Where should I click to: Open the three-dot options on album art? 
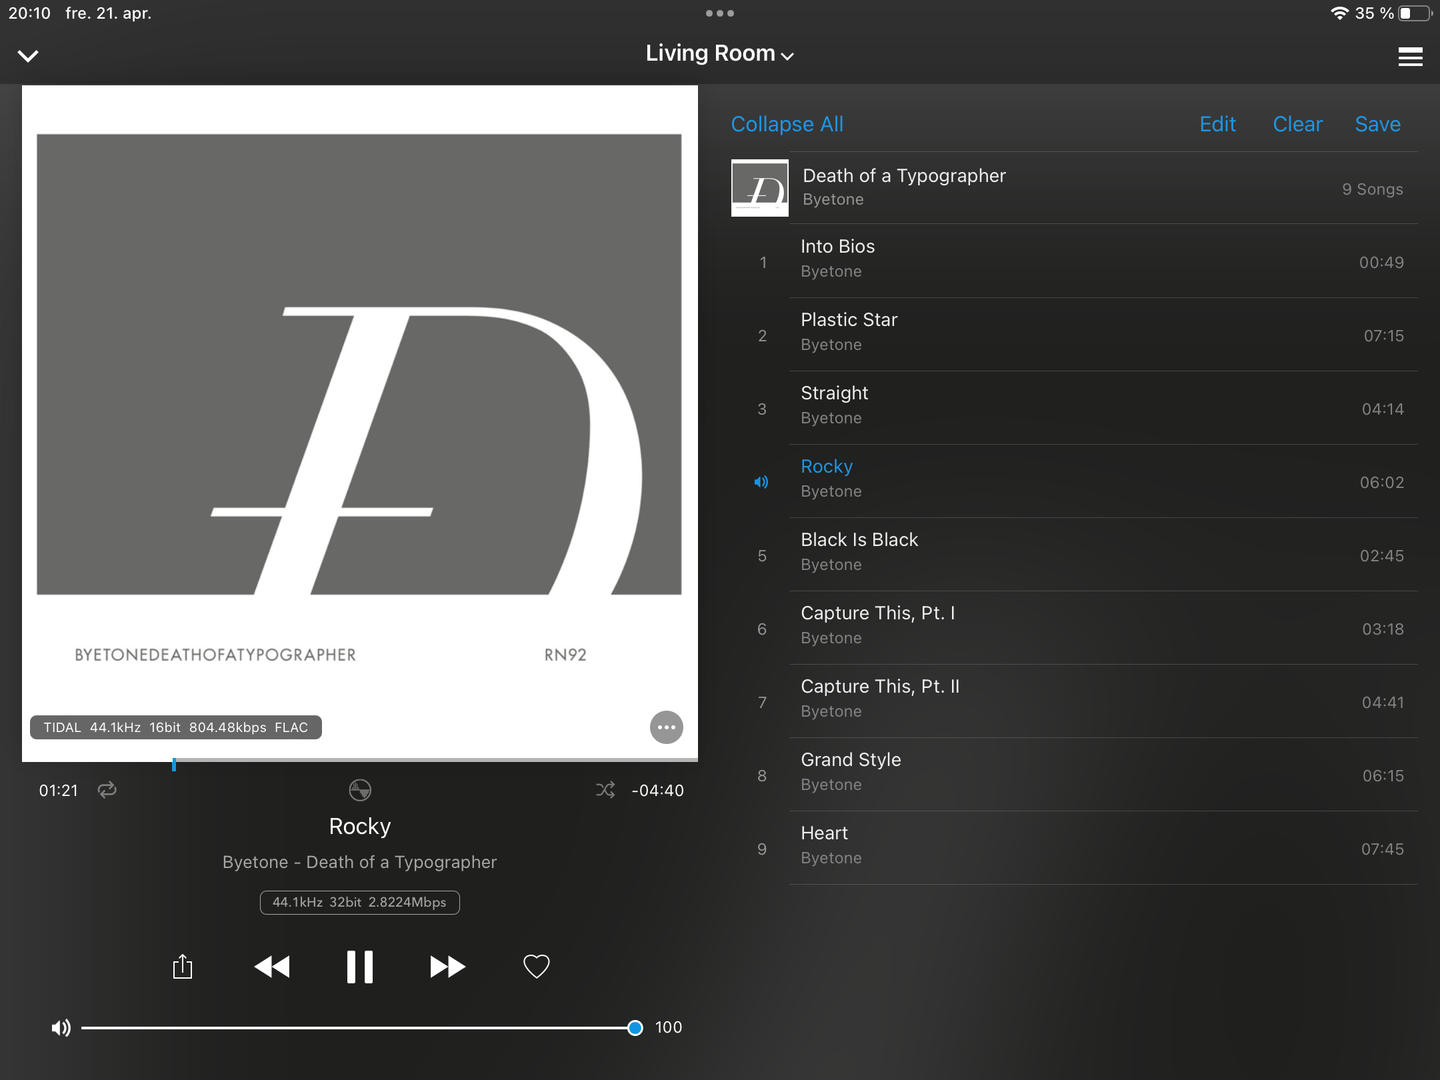click(666, 727)
